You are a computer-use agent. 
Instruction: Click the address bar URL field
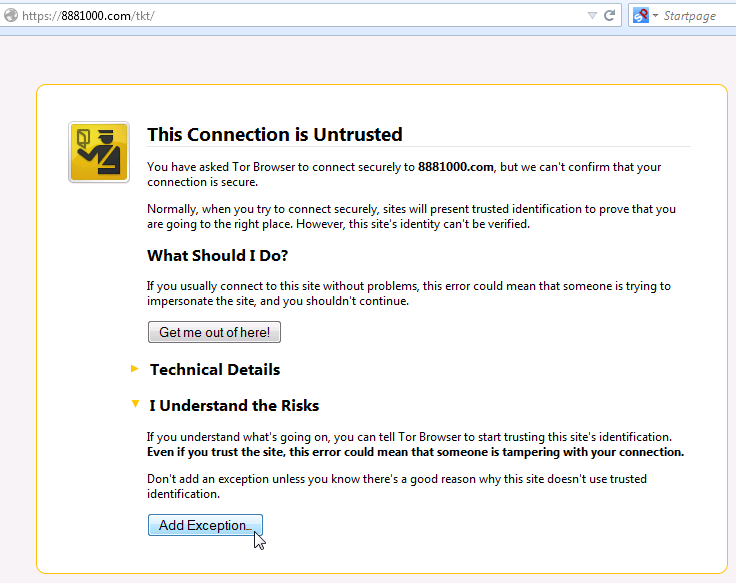click(300, 15)
